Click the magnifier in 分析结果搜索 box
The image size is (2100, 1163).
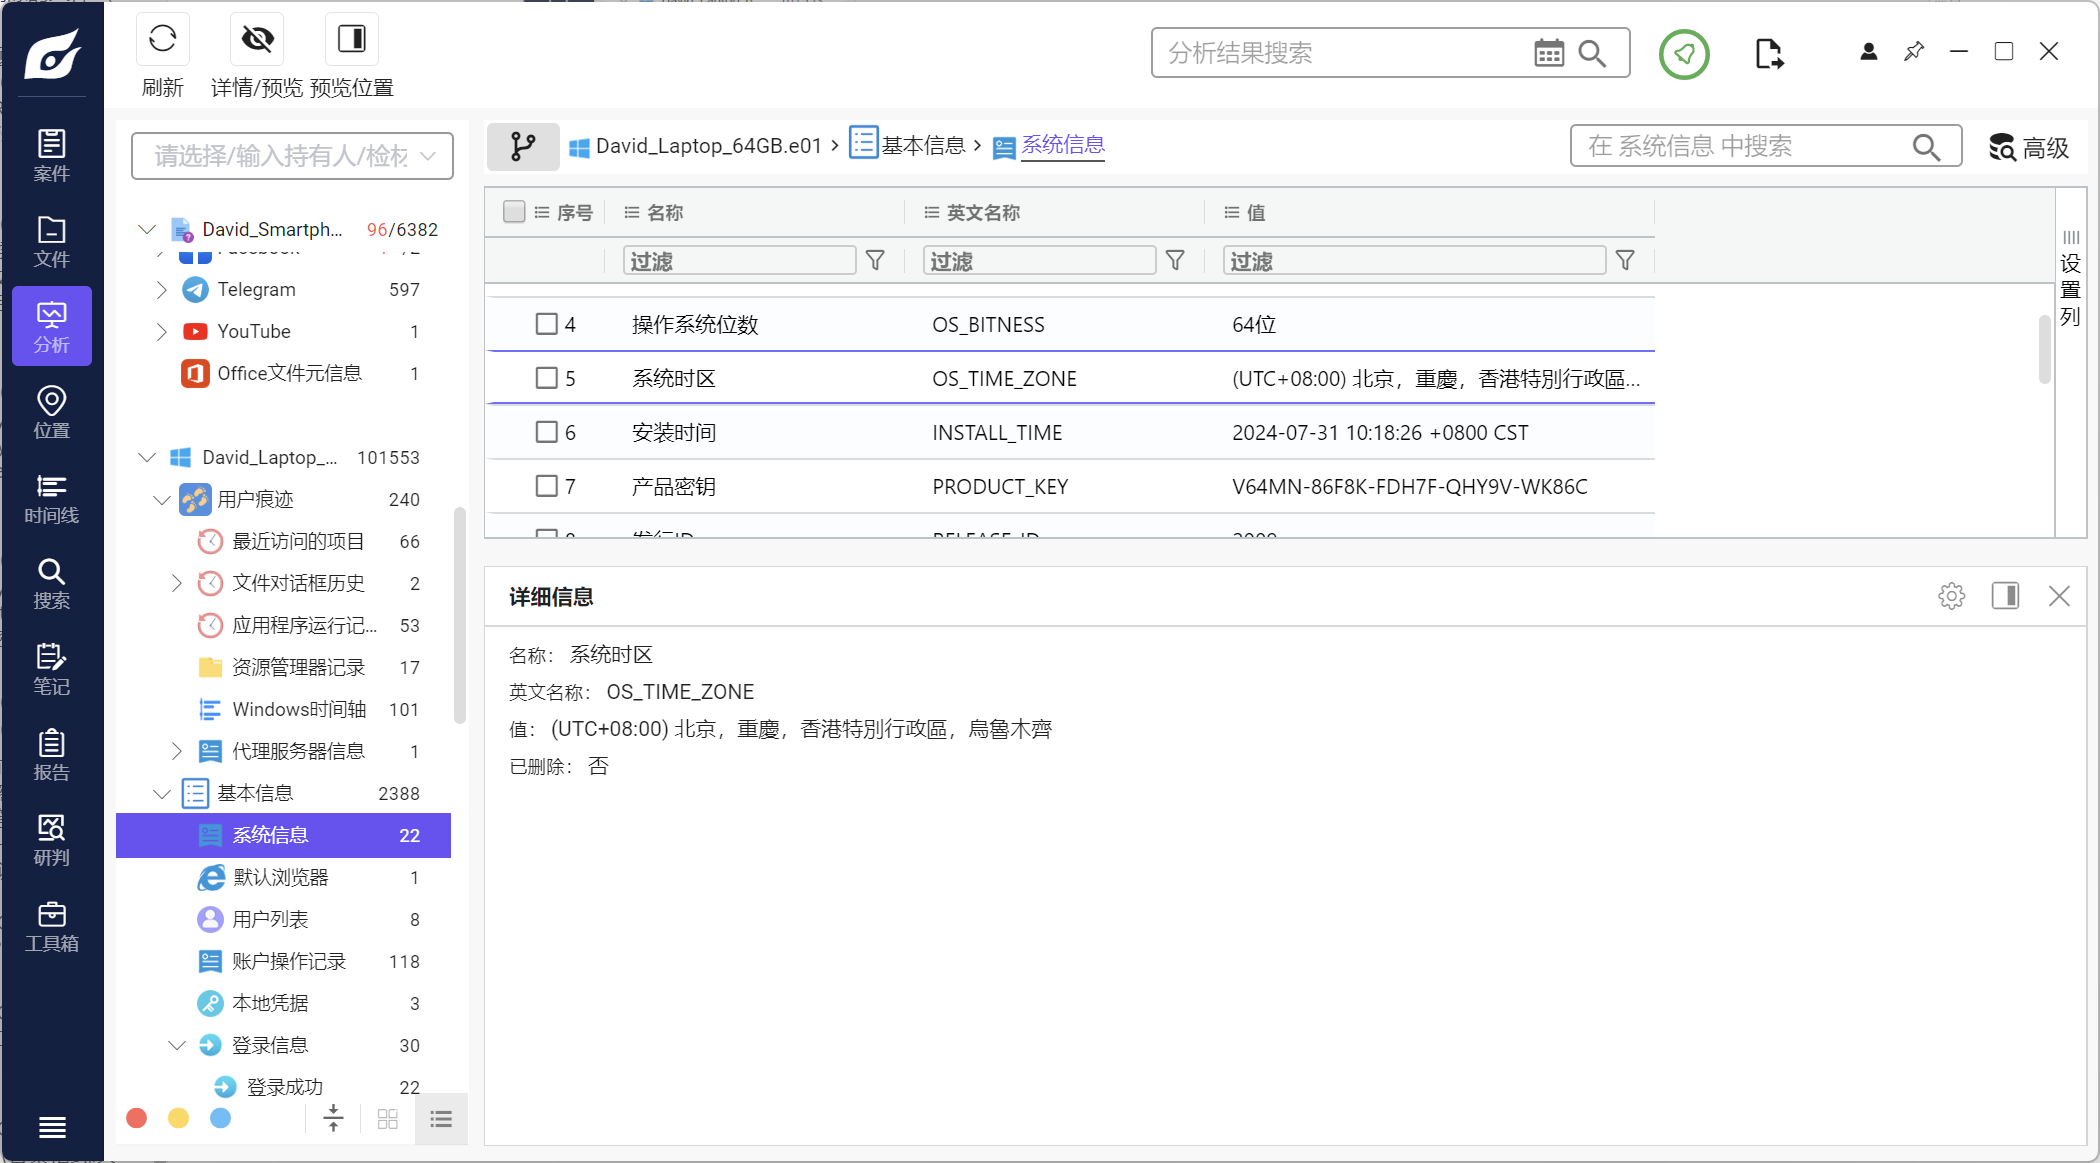(x=1592, y=53)
